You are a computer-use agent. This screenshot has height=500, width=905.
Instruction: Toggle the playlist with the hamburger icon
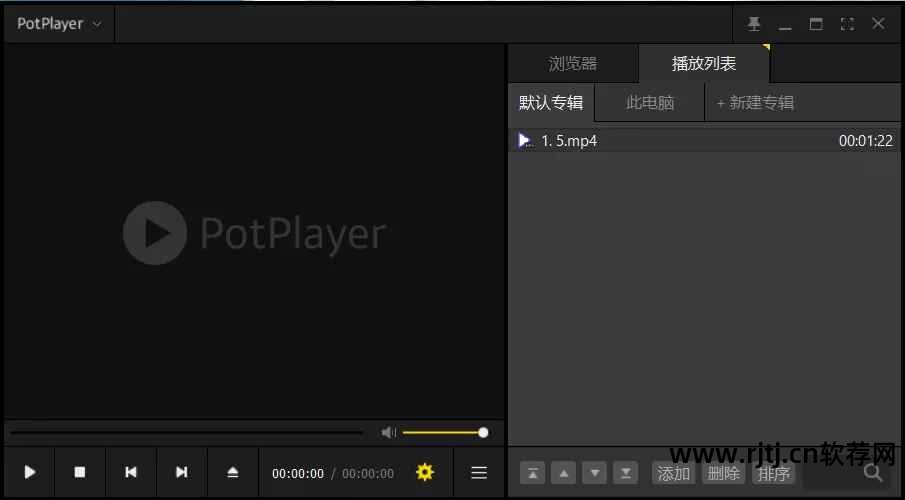[479, 473]
